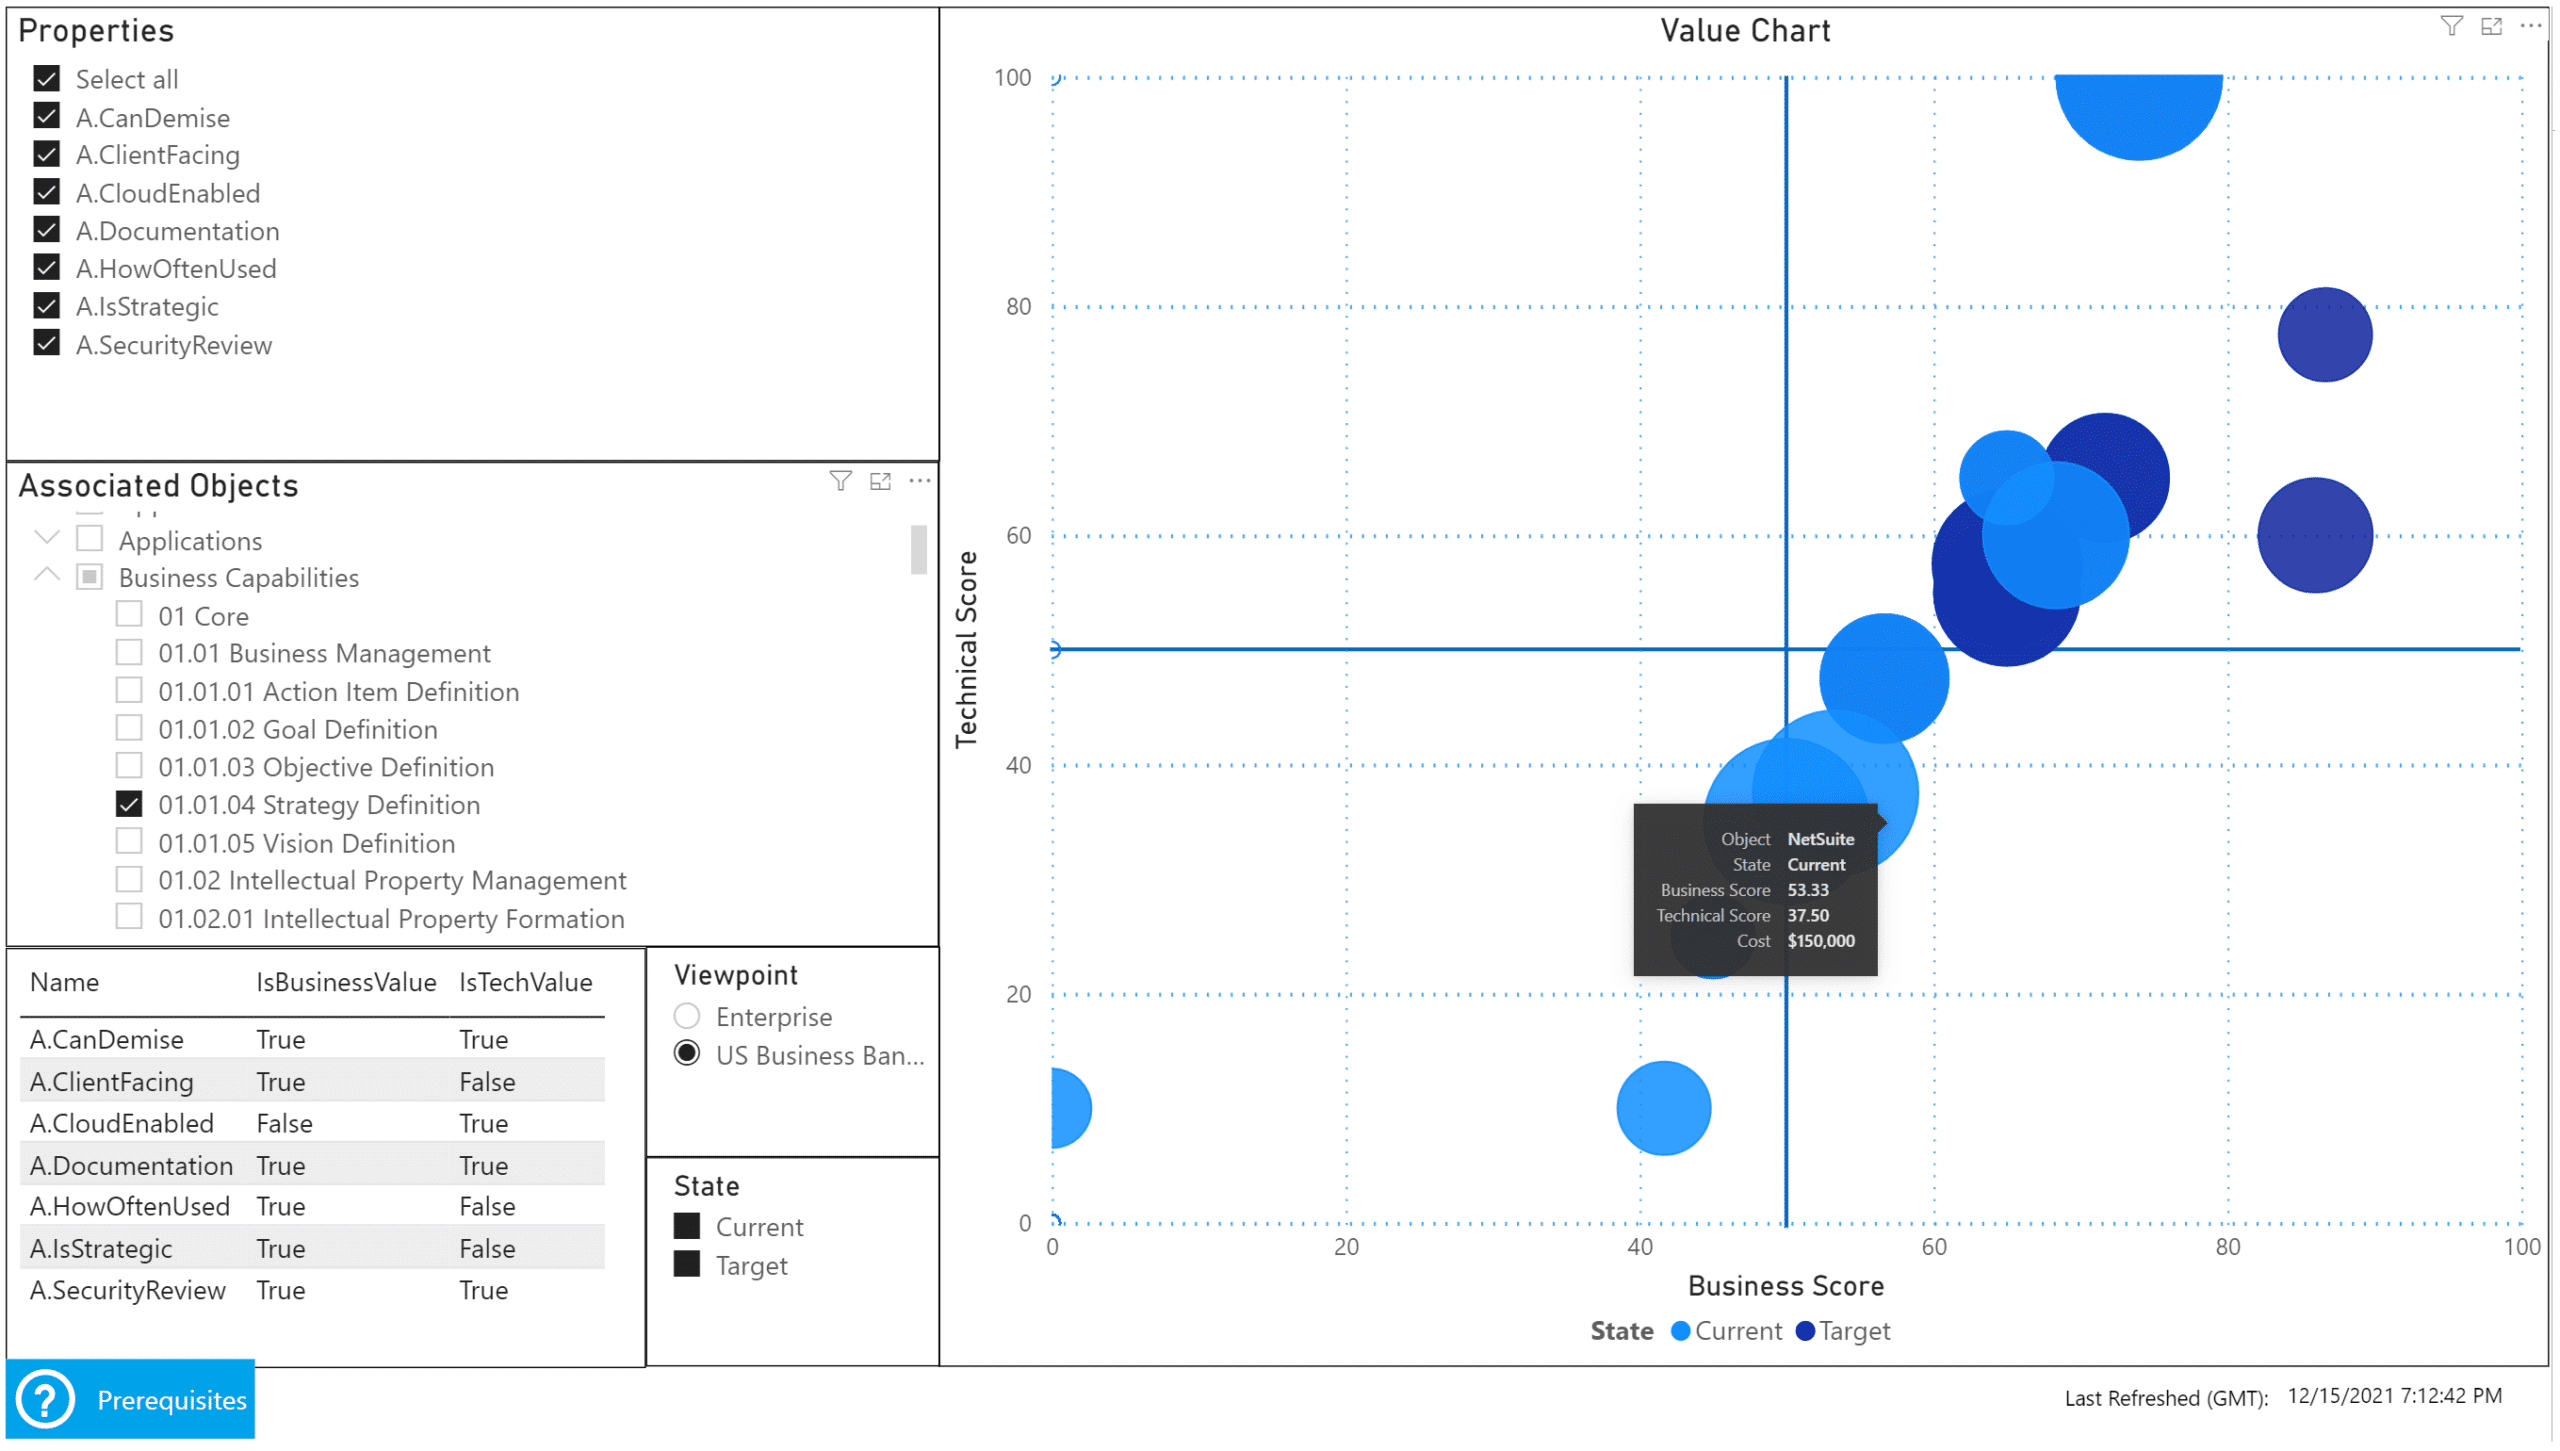Expand the Applications tree node
The image size is (2560, 1451).
point(47,539)
